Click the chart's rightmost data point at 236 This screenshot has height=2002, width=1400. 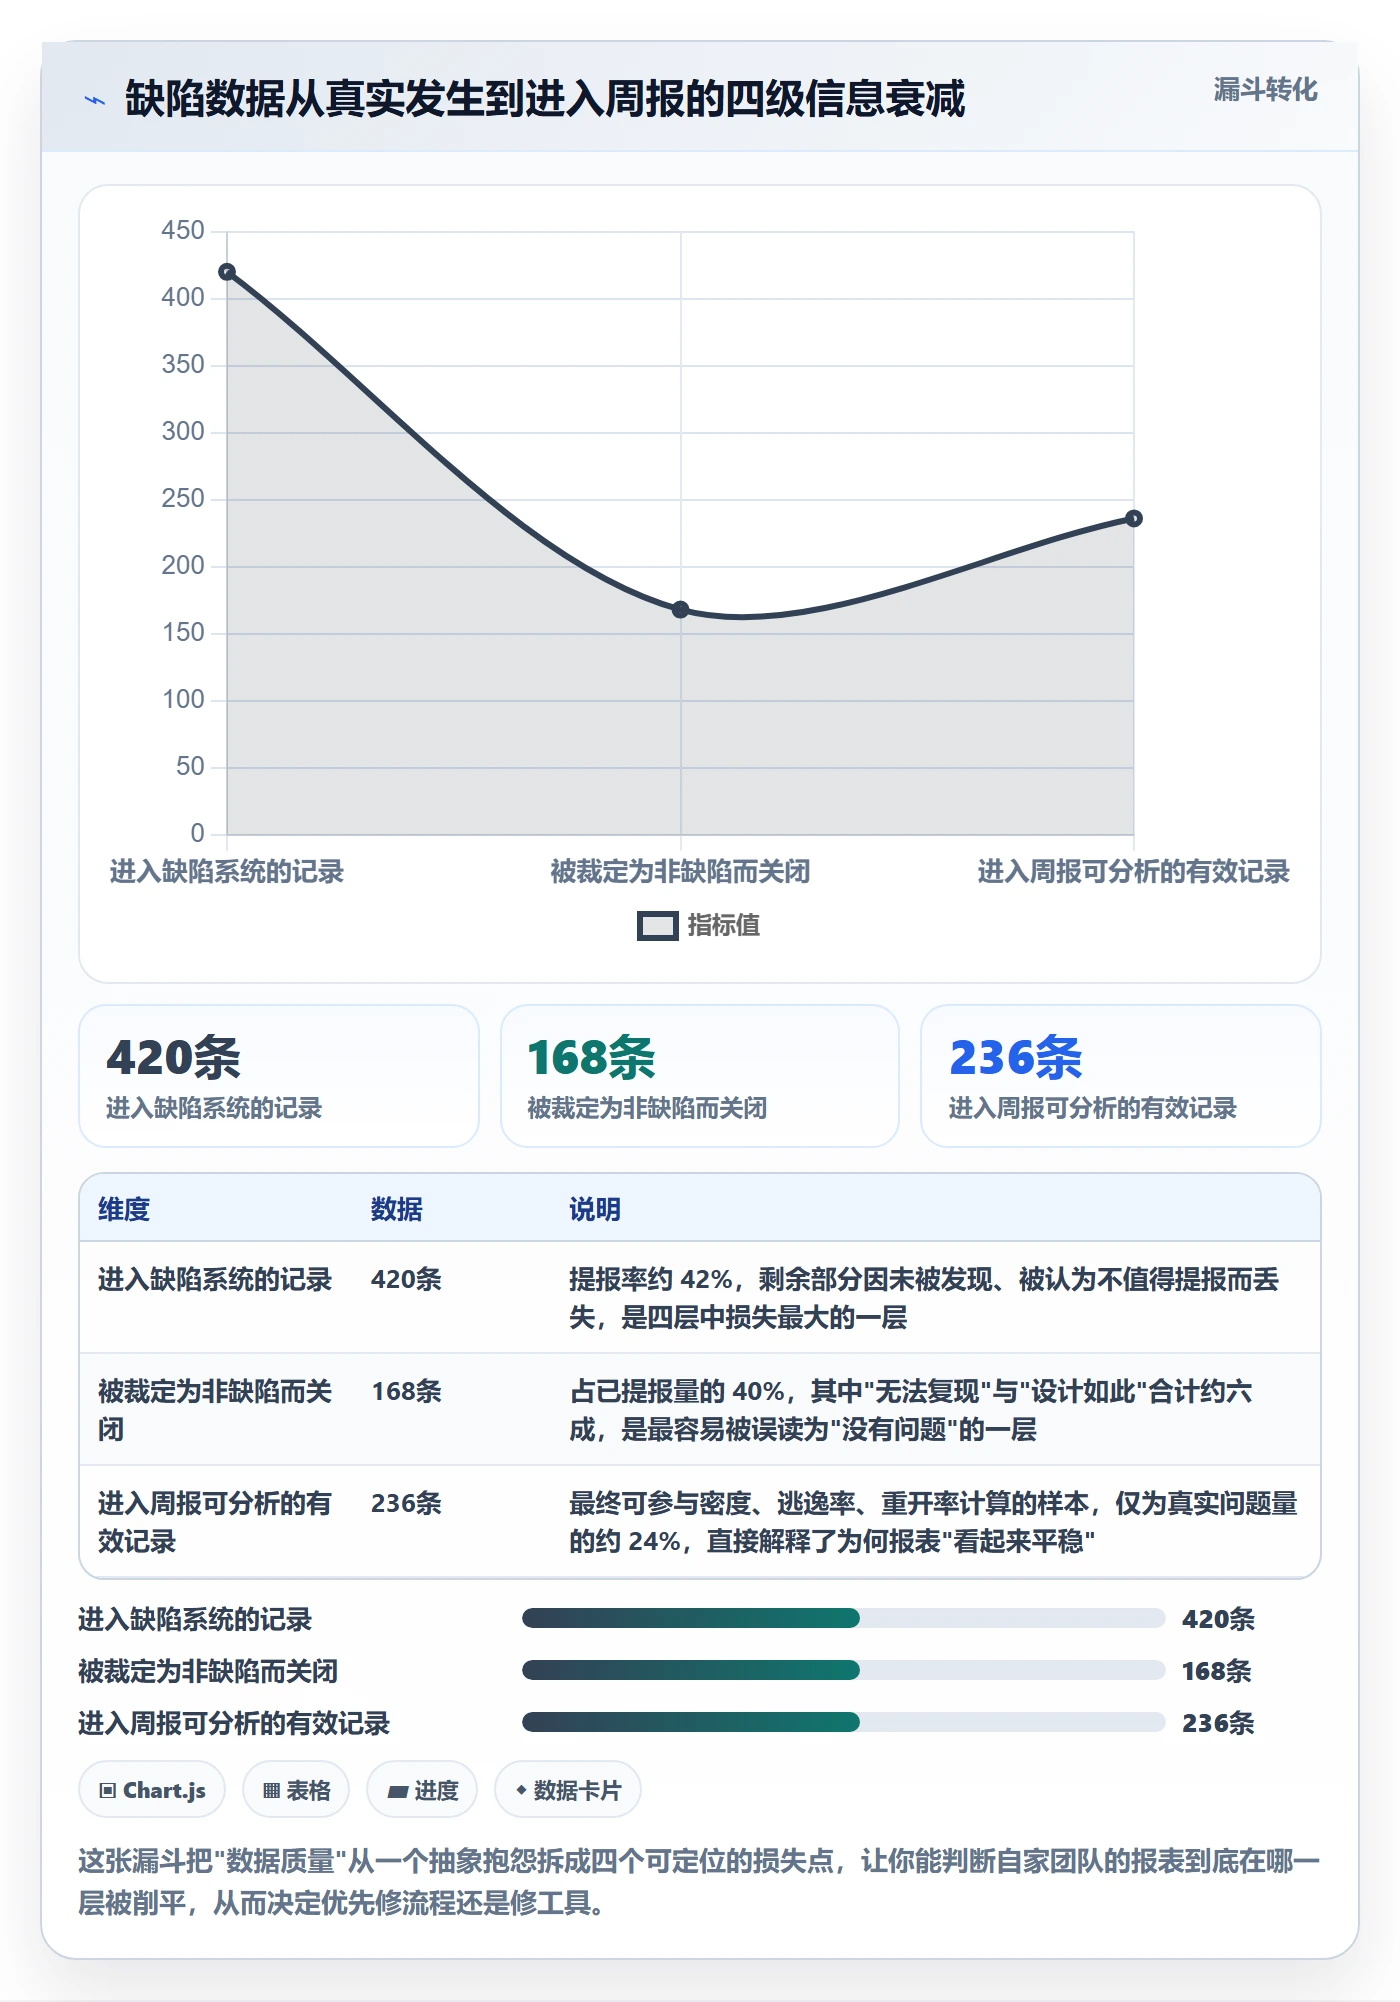click(1133, 518)
